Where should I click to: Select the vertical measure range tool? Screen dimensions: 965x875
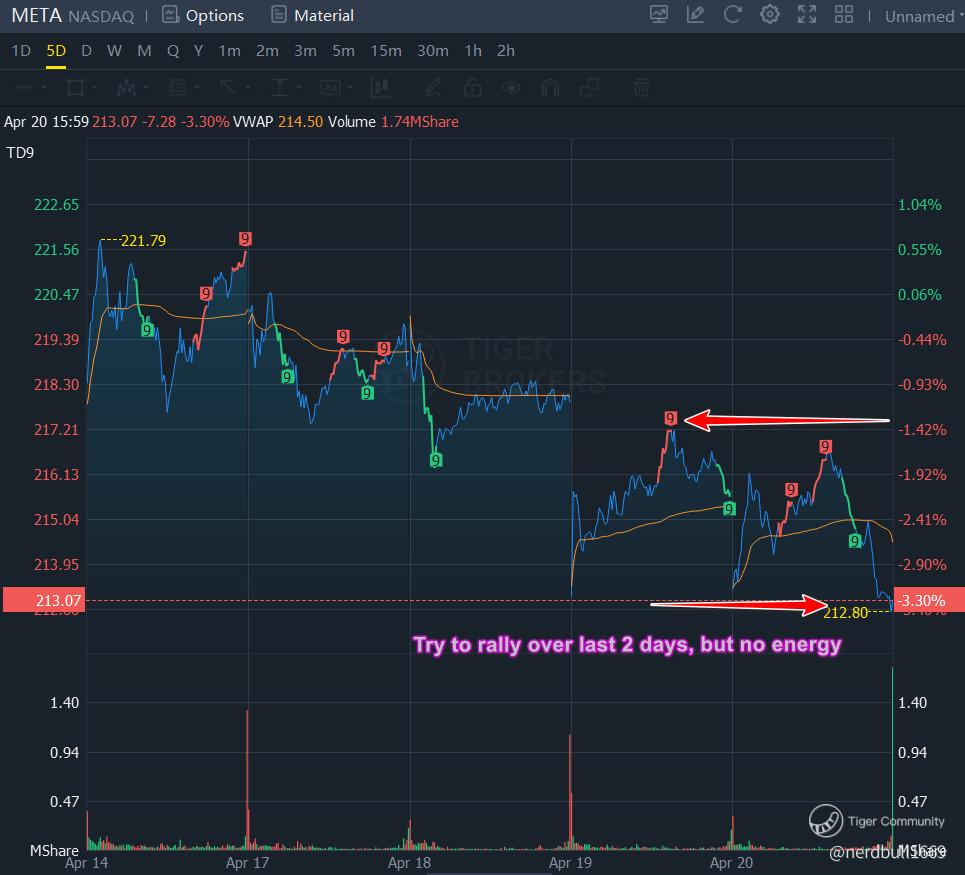pos(279,88)
